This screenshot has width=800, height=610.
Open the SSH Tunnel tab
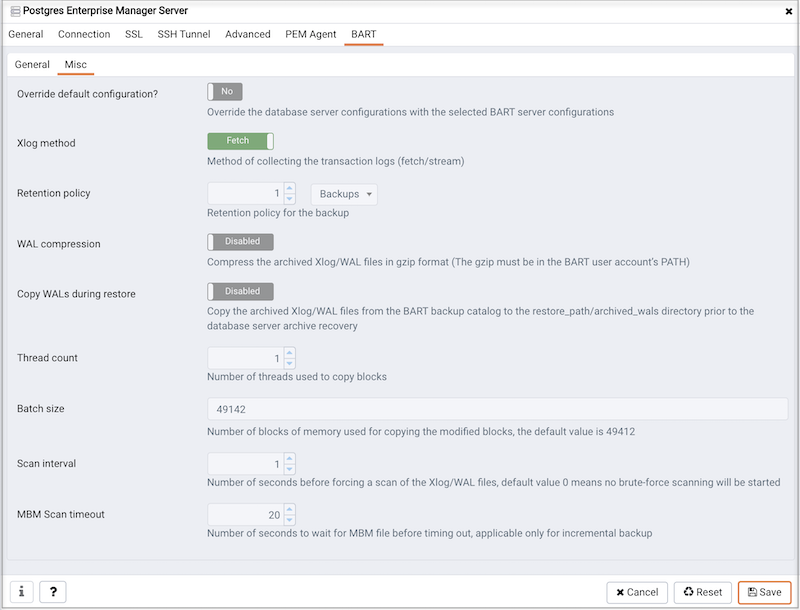click(x=184, y=34)
